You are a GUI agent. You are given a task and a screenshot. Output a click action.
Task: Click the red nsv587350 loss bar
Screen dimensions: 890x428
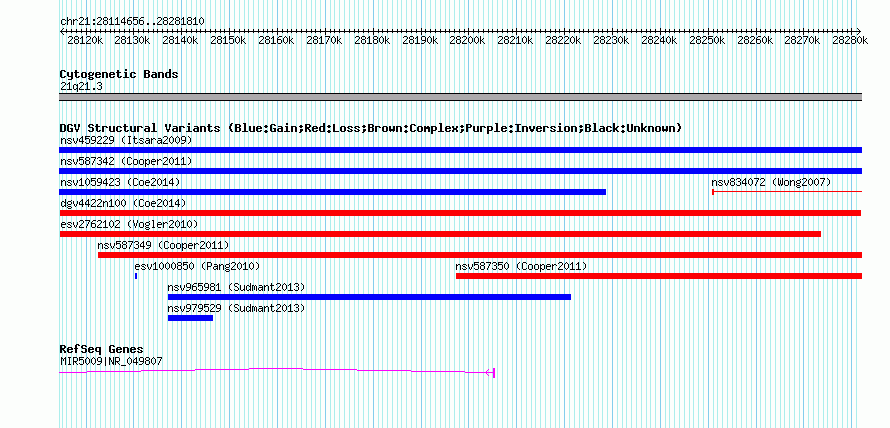(x=659, y=276)
